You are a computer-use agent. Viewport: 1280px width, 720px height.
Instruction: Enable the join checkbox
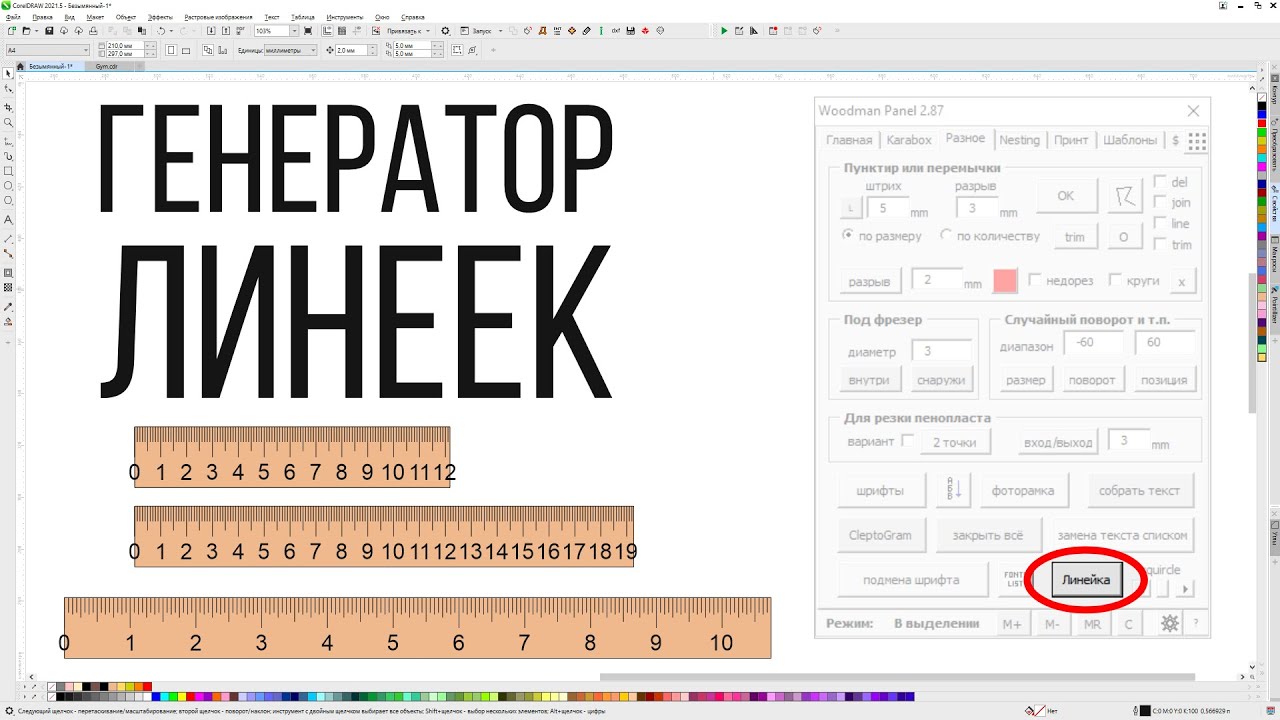pyautogui.click(x=1160, y=202)
